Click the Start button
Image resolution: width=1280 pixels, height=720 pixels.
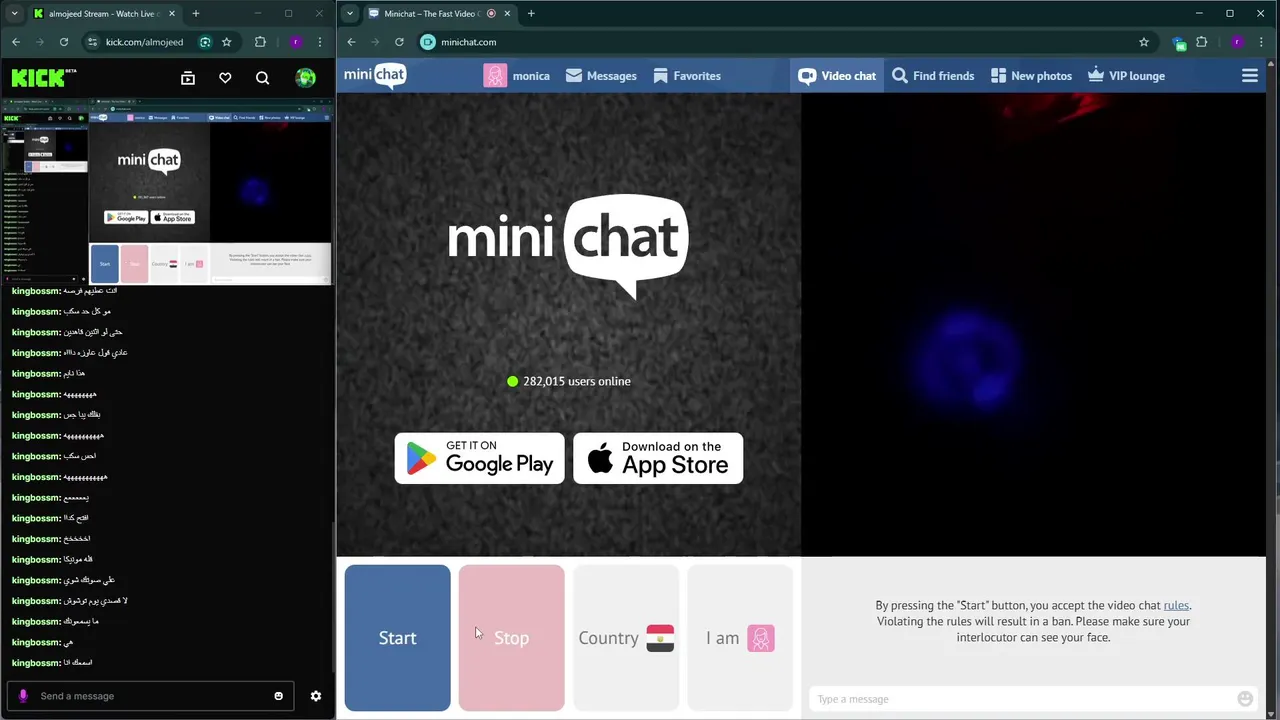coord(398,638)
